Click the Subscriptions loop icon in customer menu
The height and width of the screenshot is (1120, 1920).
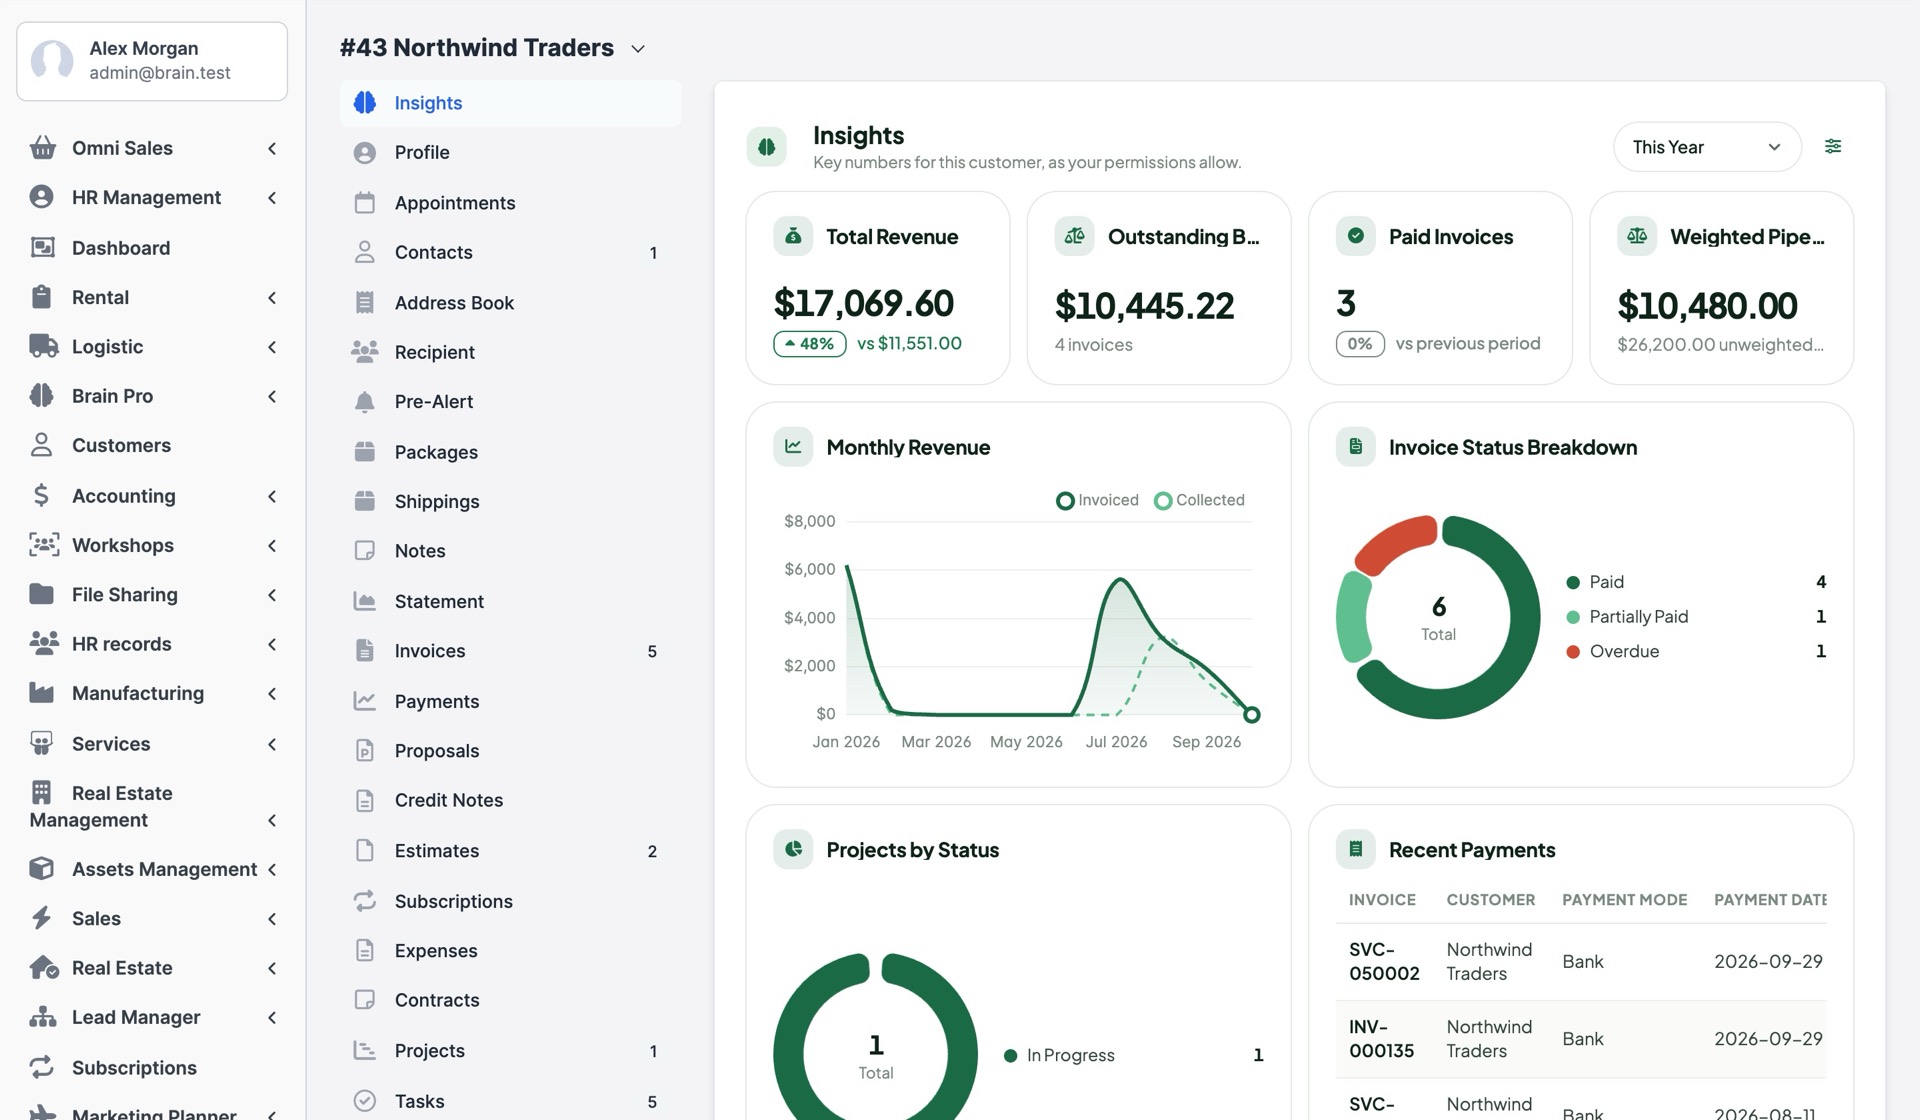click(x=365, y=901)
